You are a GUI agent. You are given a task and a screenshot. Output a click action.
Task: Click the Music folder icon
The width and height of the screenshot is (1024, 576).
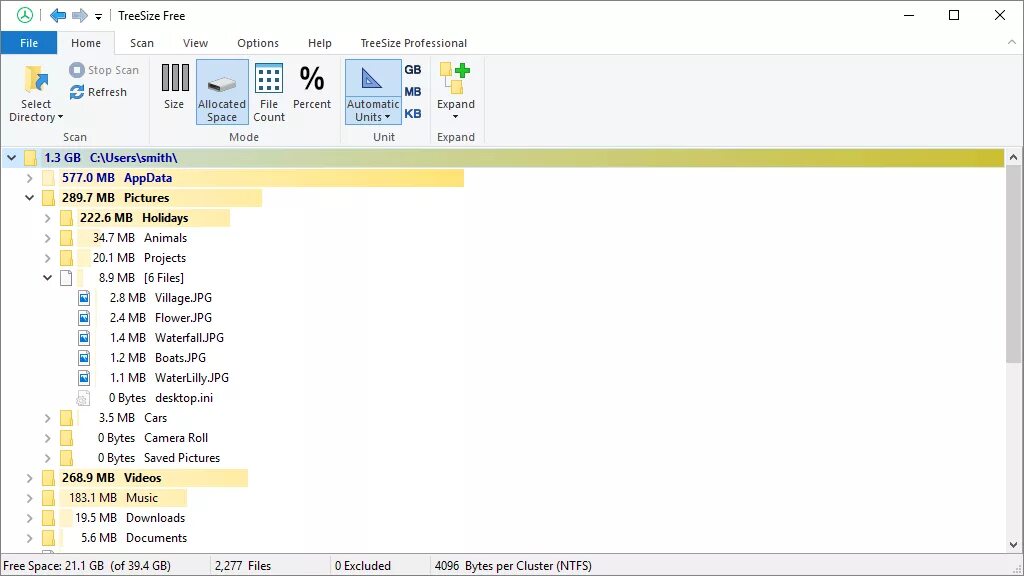click(48, 498)
